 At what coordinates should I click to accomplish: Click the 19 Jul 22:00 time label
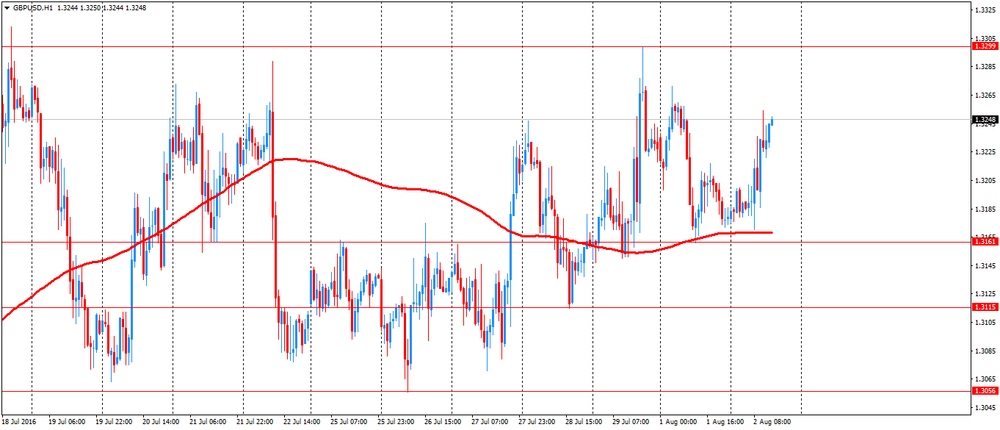click(x=113, y=422)
